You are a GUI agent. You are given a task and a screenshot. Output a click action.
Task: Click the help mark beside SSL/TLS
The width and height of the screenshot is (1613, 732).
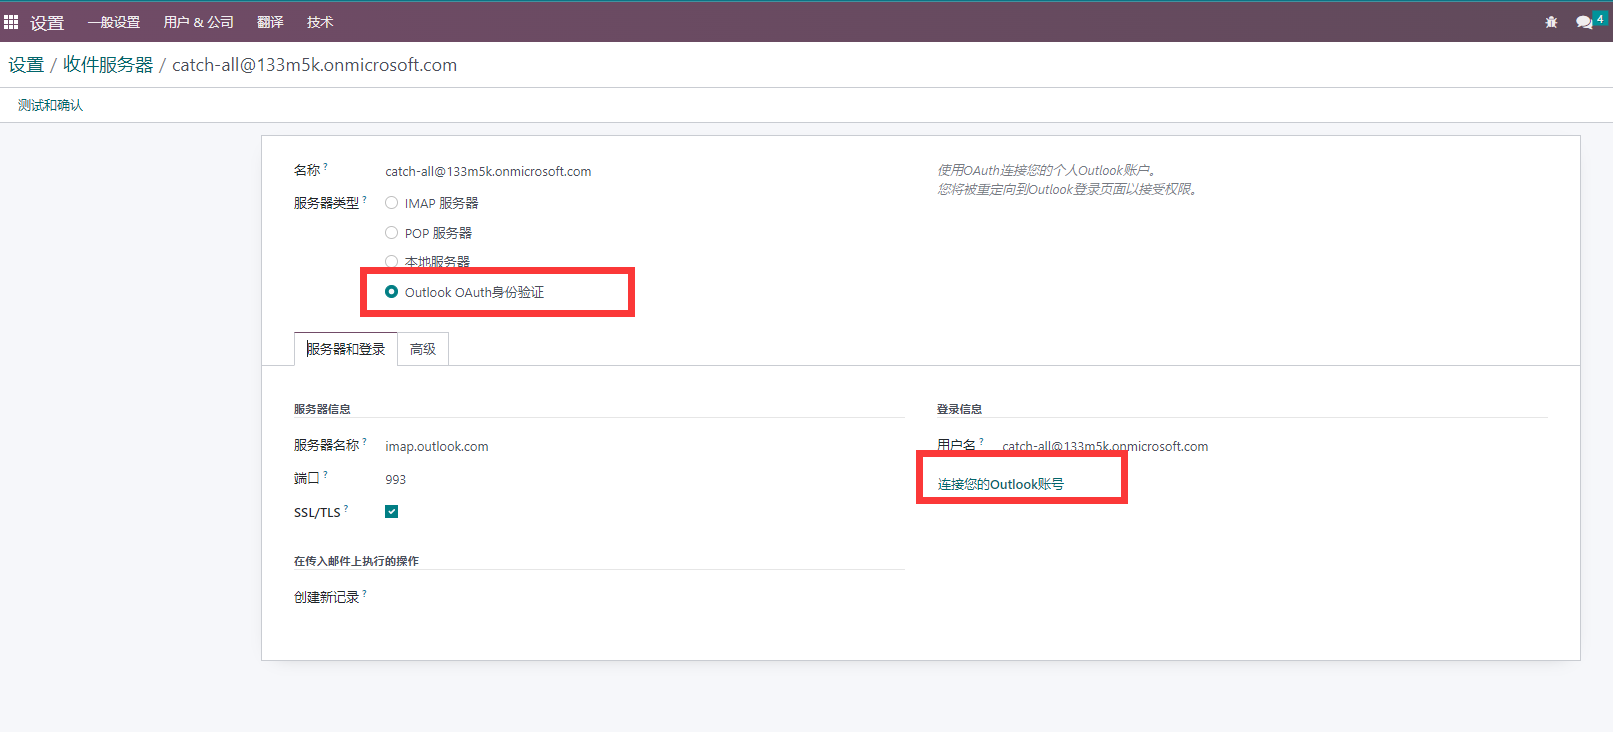pyautogui.click(x=346, y=508)
